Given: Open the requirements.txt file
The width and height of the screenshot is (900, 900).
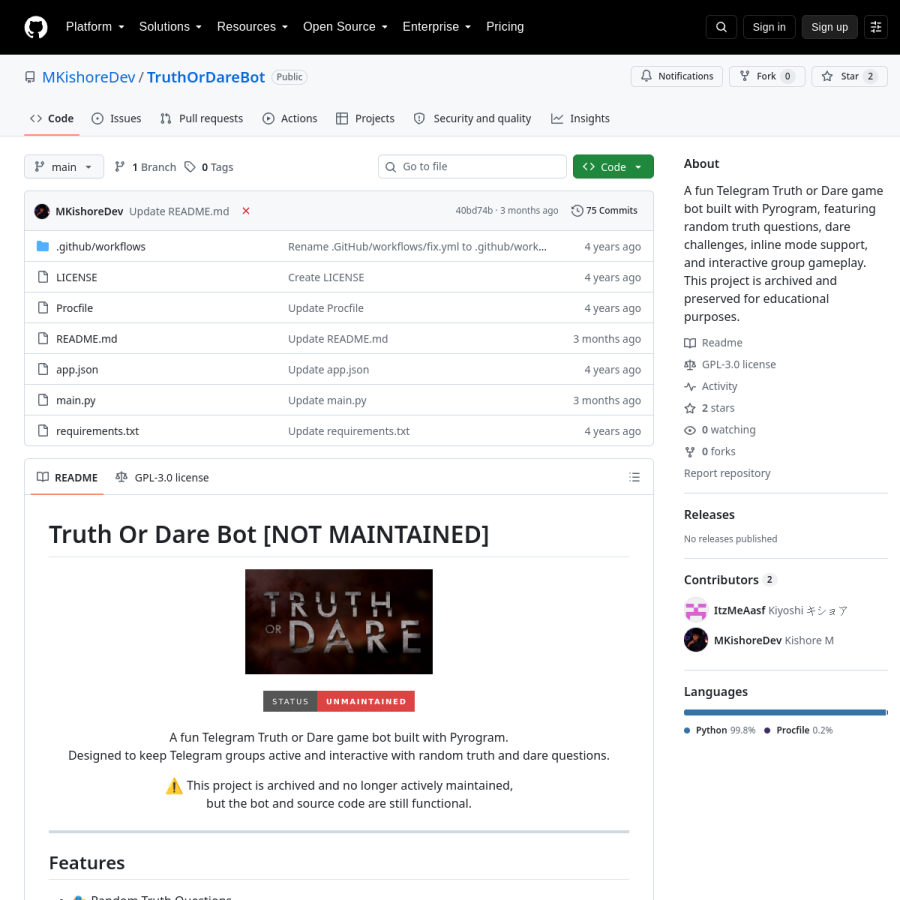Looking at the screenshot, I should (x=98, y=431).
